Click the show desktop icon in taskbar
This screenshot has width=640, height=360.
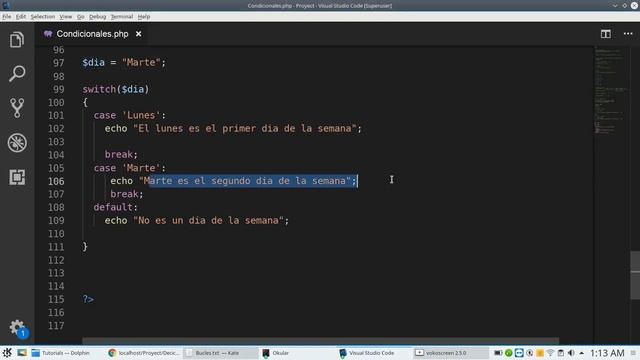tap(22, 353)
